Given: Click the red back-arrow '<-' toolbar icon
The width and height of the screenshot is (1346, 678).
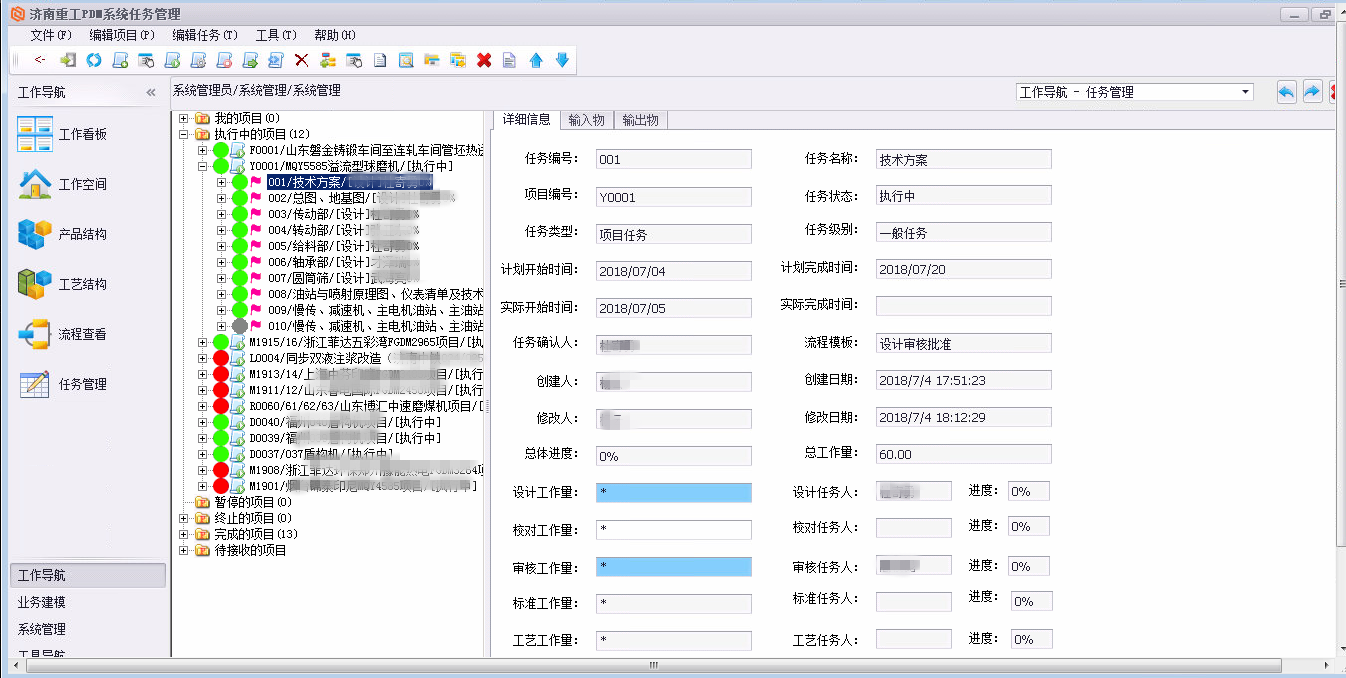Looking at the screenshot, I should click(39, 60).
